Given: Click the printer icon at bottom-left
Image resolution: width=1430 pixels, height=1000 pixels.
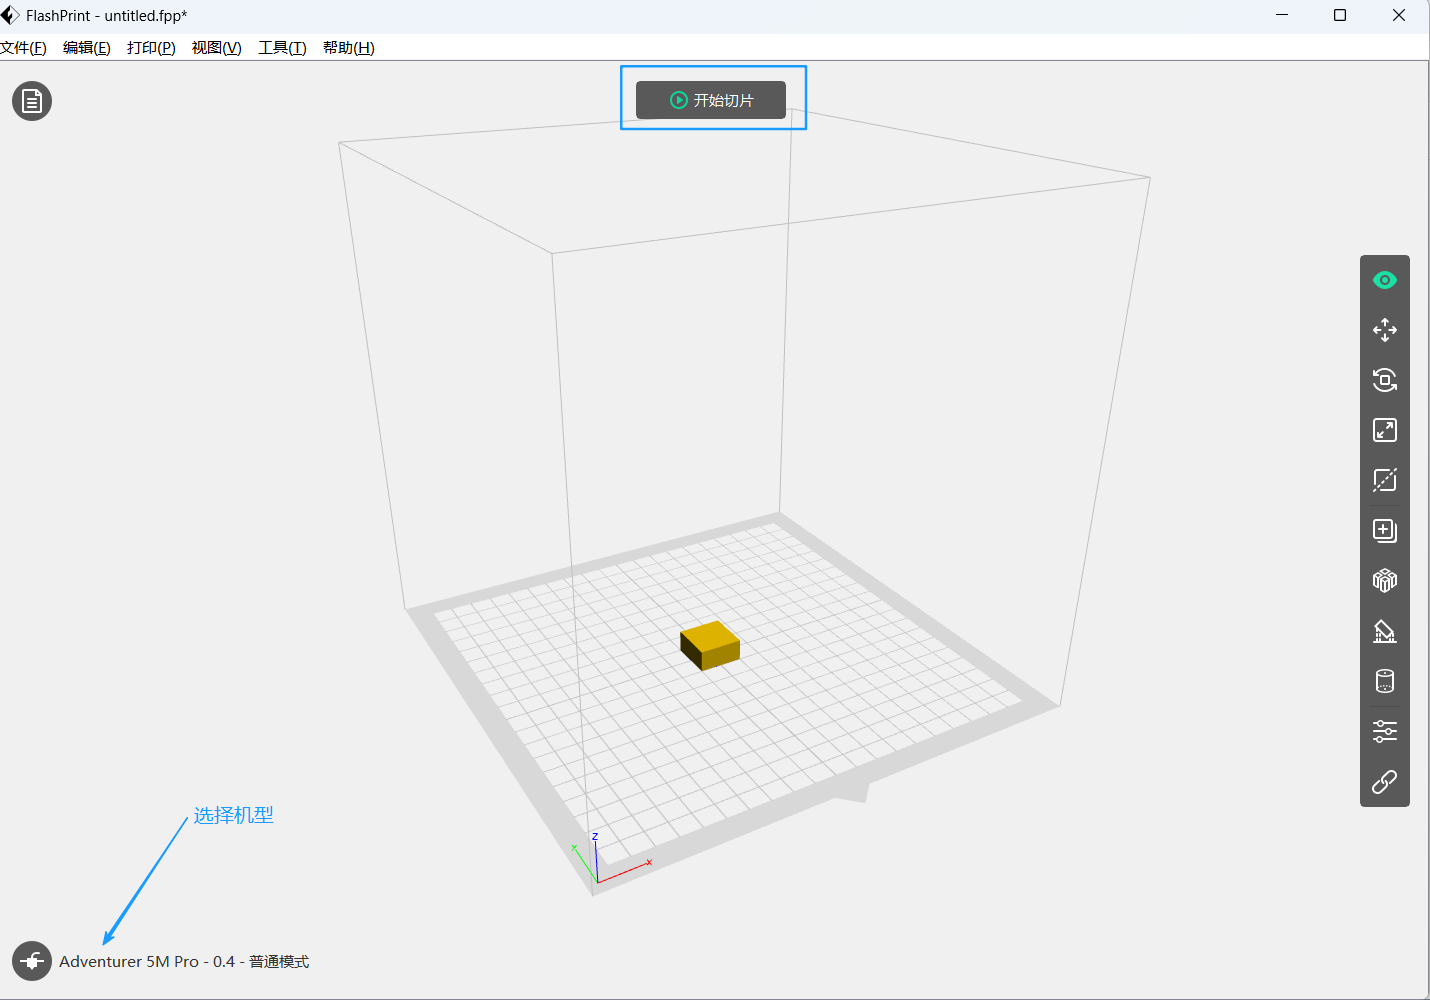Looking at the screenshot, I should [x=32, y=961].
